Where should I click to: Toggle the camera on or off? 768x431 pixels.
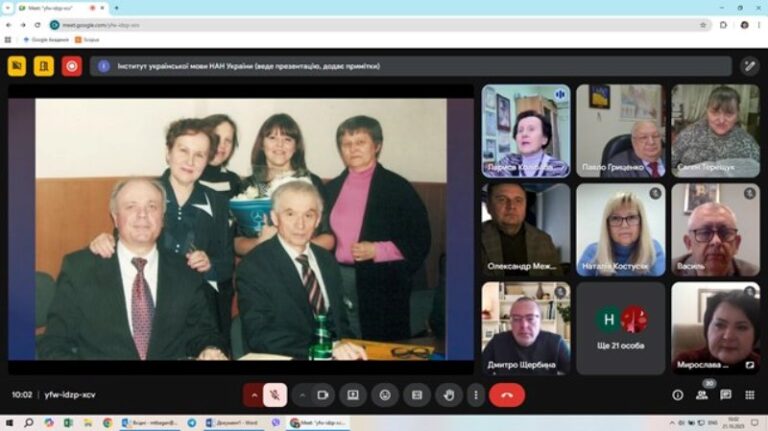322,395
